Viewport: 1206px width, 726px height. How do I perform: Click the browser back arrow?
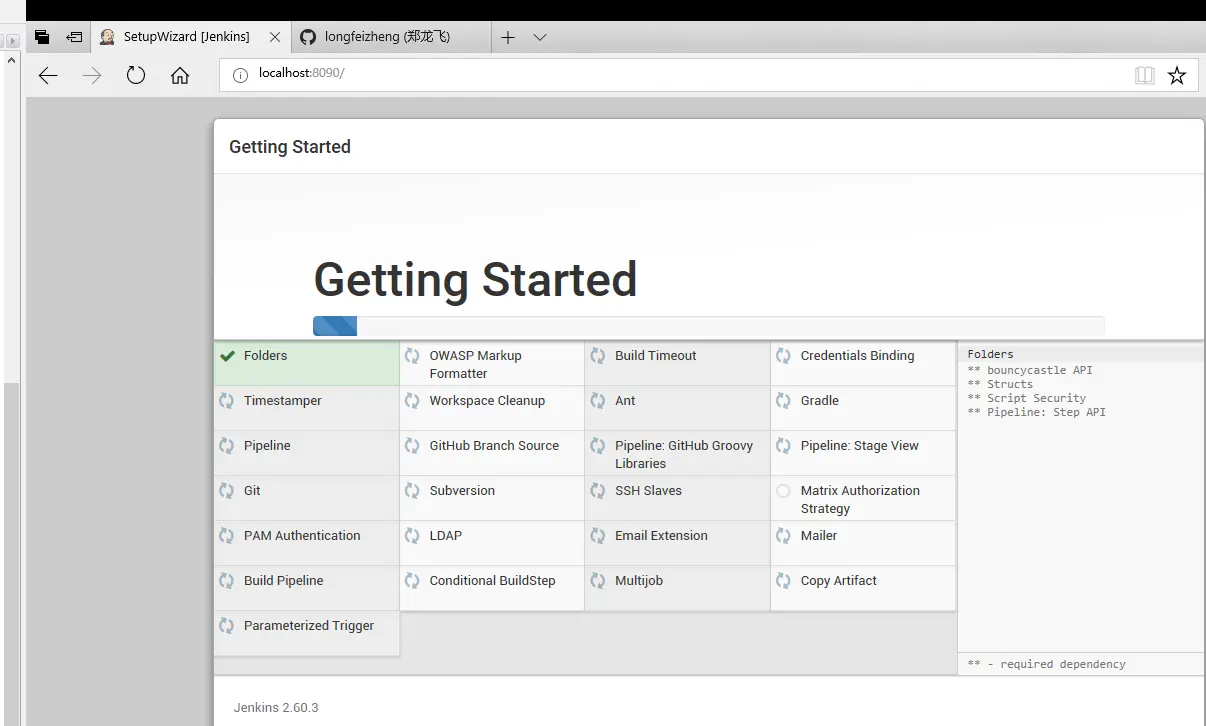click(x=47, y=74)
